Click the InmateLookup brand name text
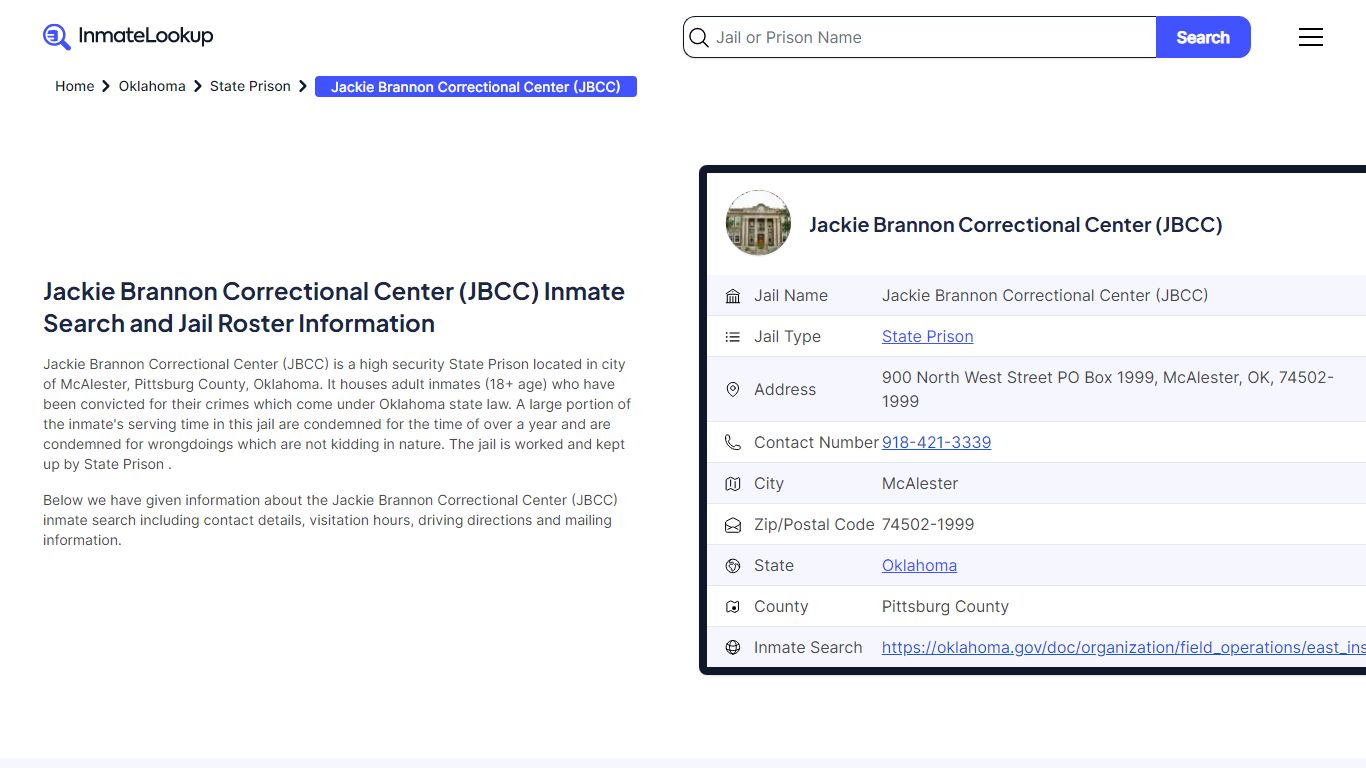Viewport: 1366px width, 768px height. (146, 36)
